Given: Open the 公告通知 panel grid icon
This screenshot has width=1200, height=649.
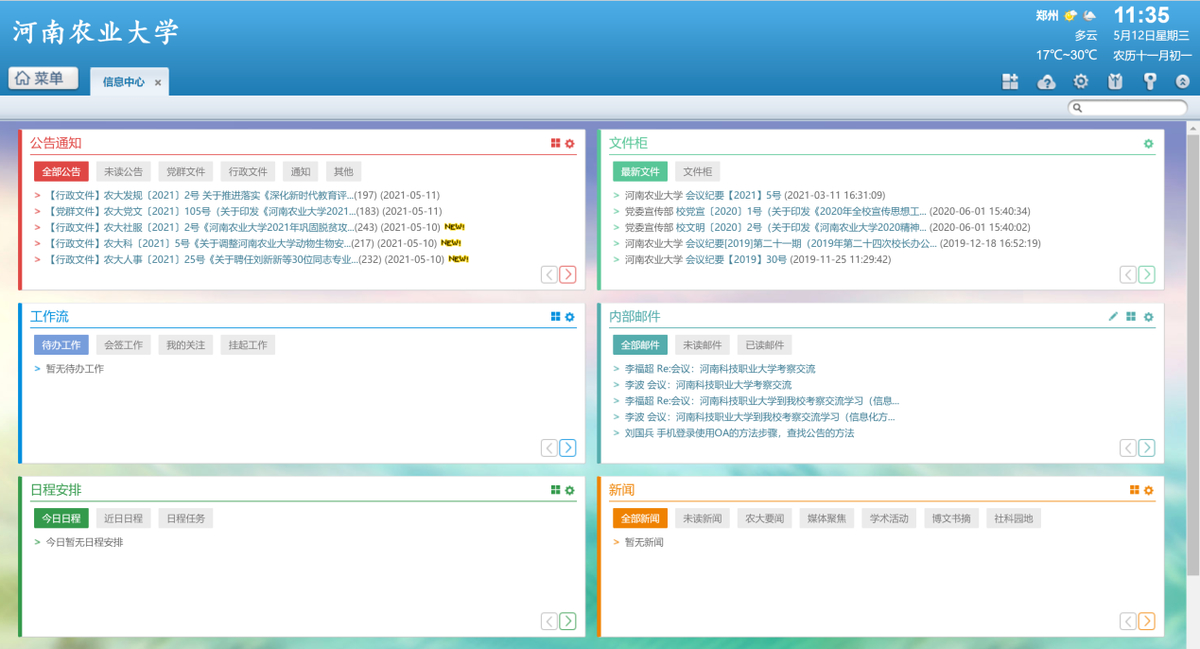Looking at the screenshot, I should (x=556, y=144).
